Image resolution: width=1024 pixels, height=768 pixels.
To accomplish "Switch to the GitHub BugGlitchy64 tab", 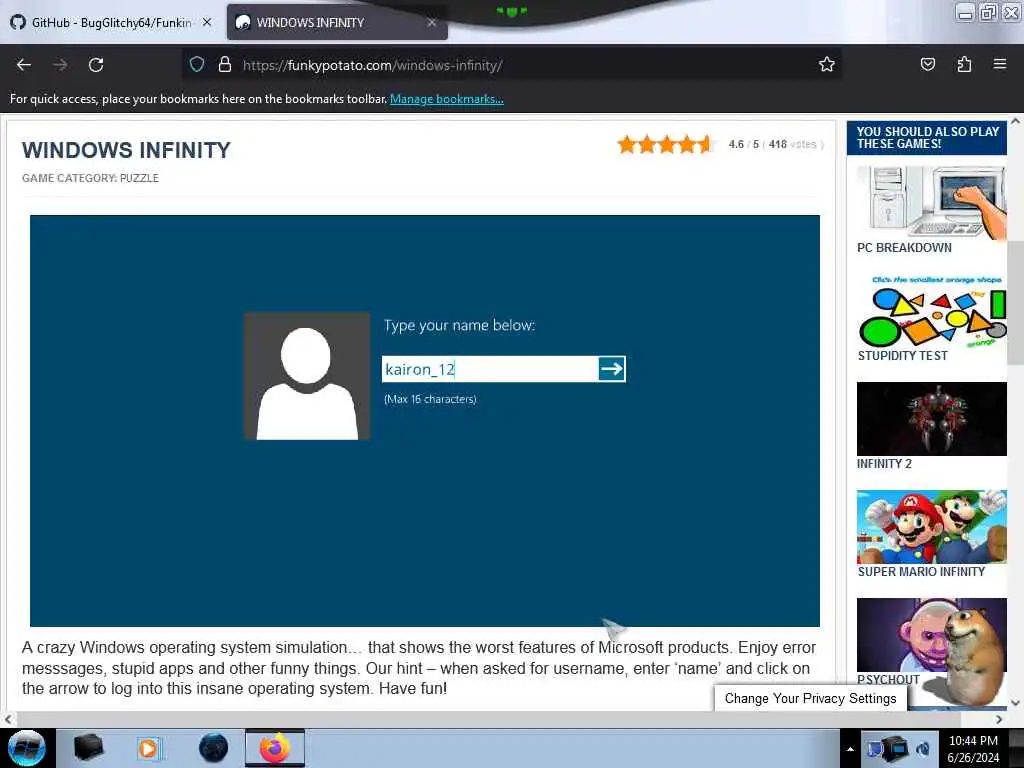I will pyautogui.click(x=111, y=22).
